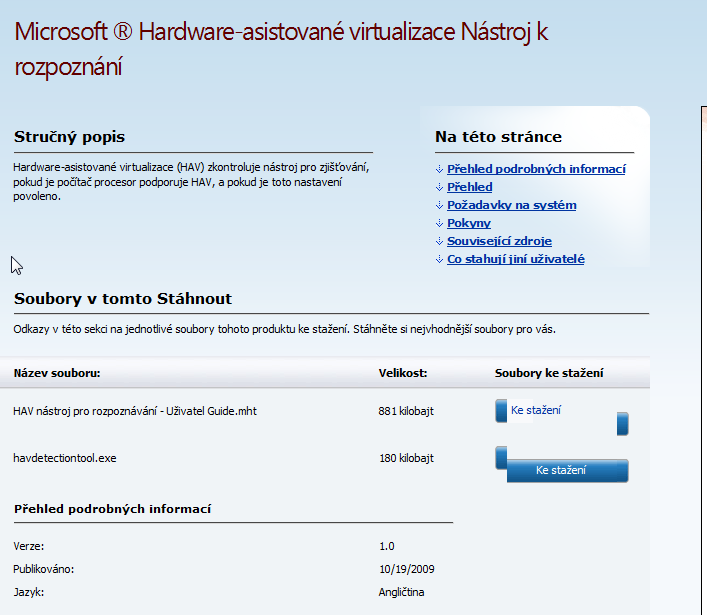Click the Velikost column header

pos(403,373)
